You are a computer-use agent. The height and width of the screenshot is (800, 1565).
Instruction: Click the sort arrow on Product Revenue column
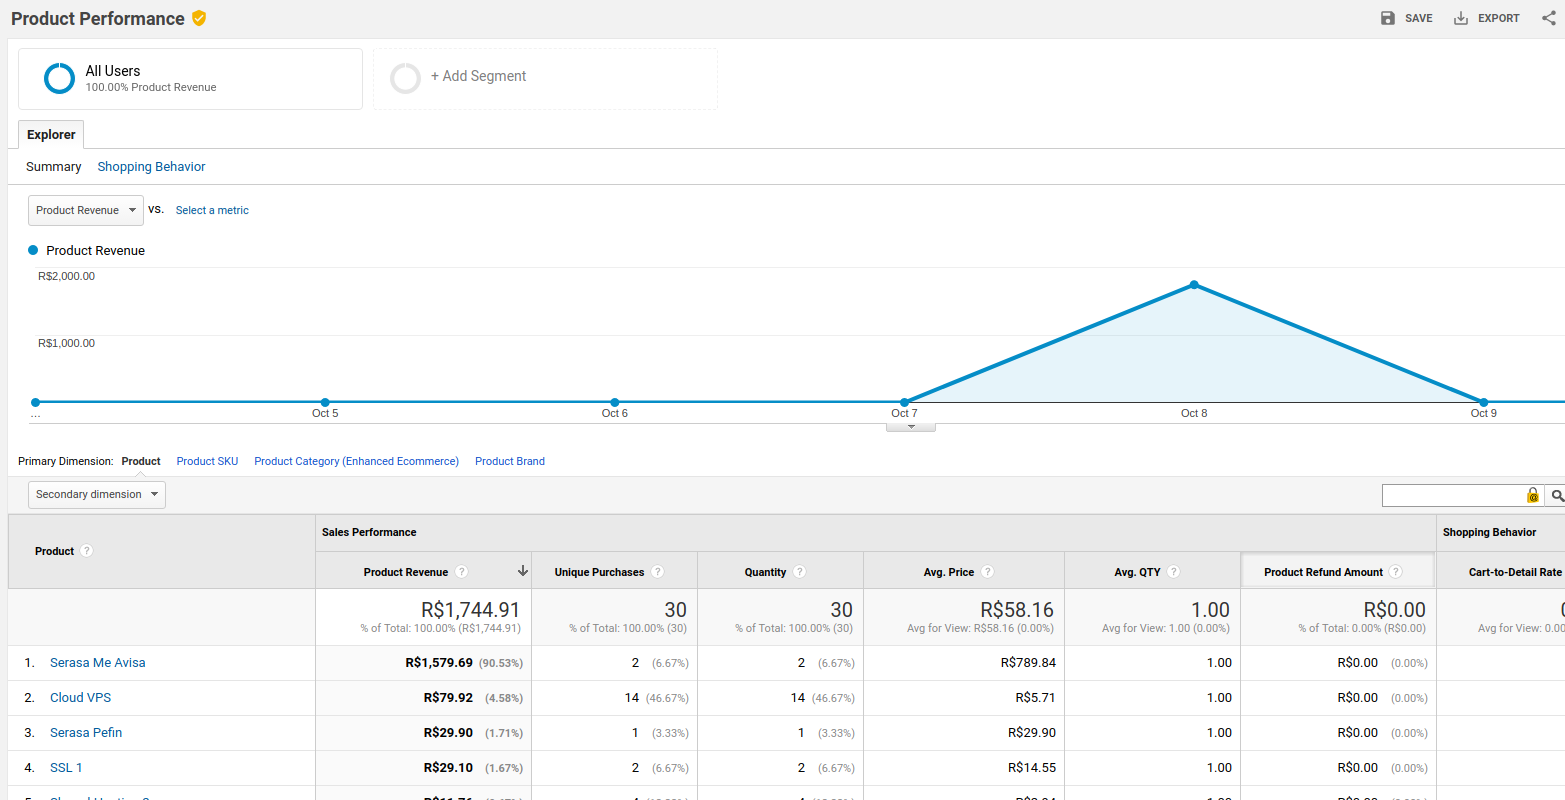click(522, 571)
